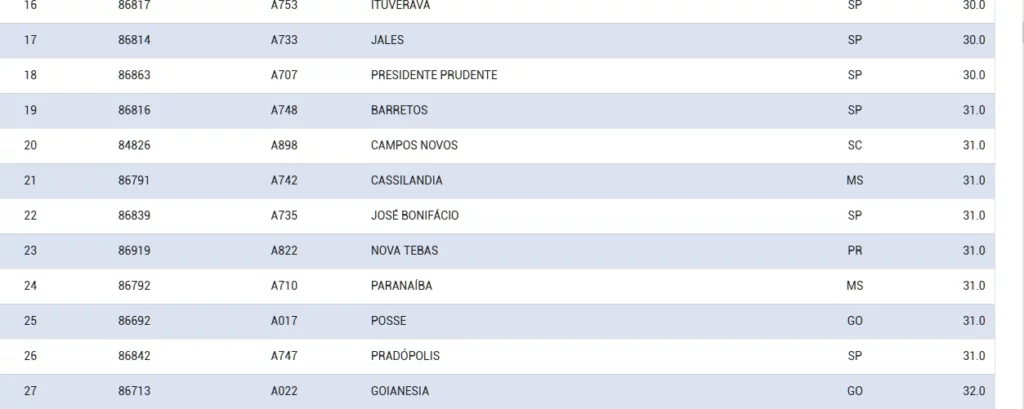Viewport: 1024px width, 409px height.
Task: Click station code A733
Action: point(284,40)
